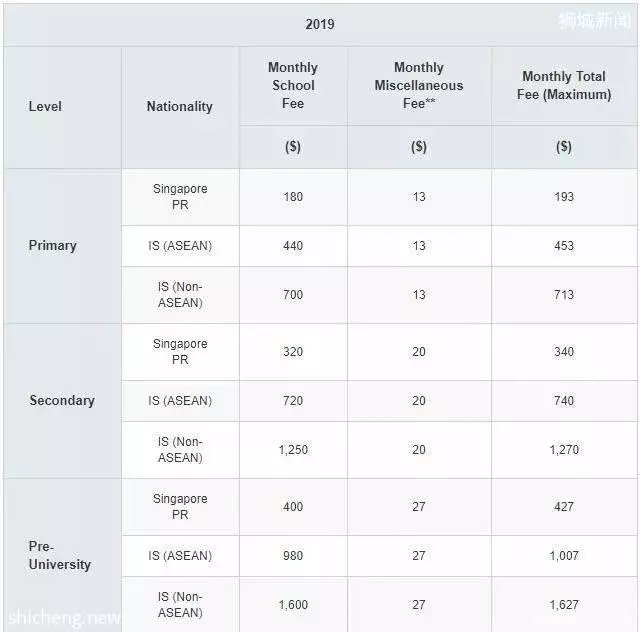Select the Nationality column header
Image resolution: width=641 pixels, height=632 pixels.
tap(179, 106)
